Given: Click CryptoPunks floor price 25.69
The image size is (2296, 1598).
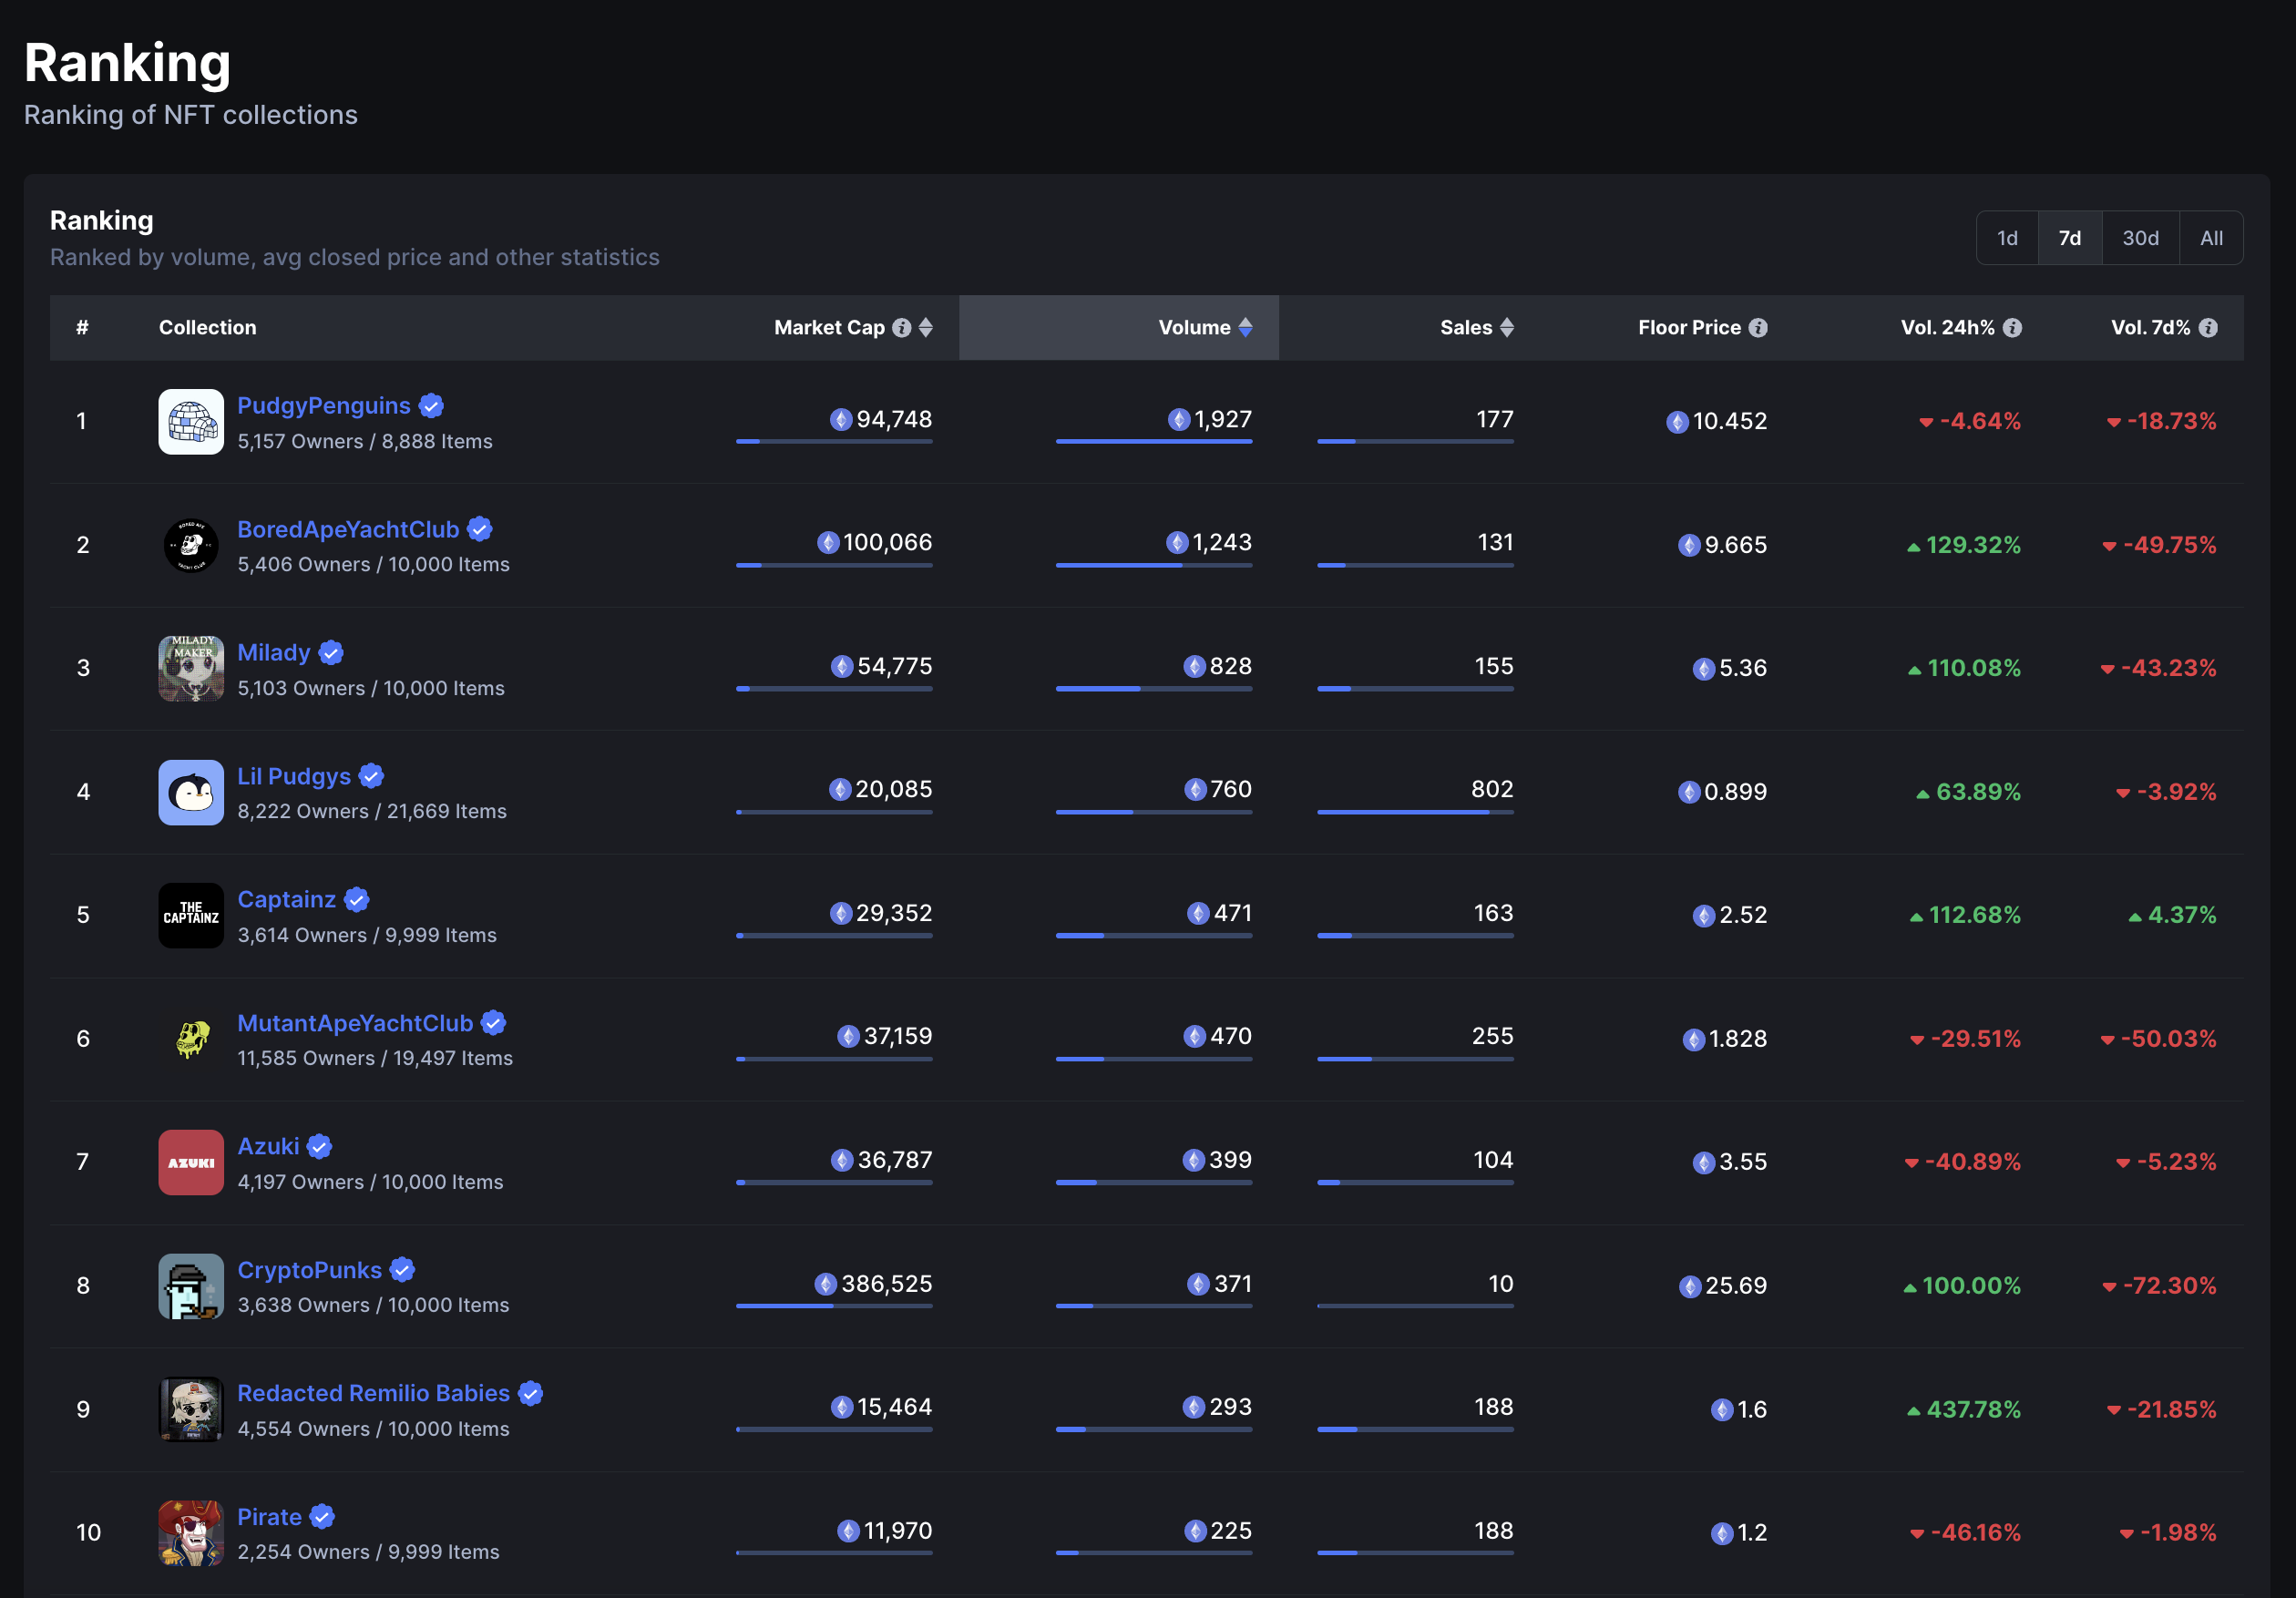Looking at the screenshot, I should (1736, 1286).
